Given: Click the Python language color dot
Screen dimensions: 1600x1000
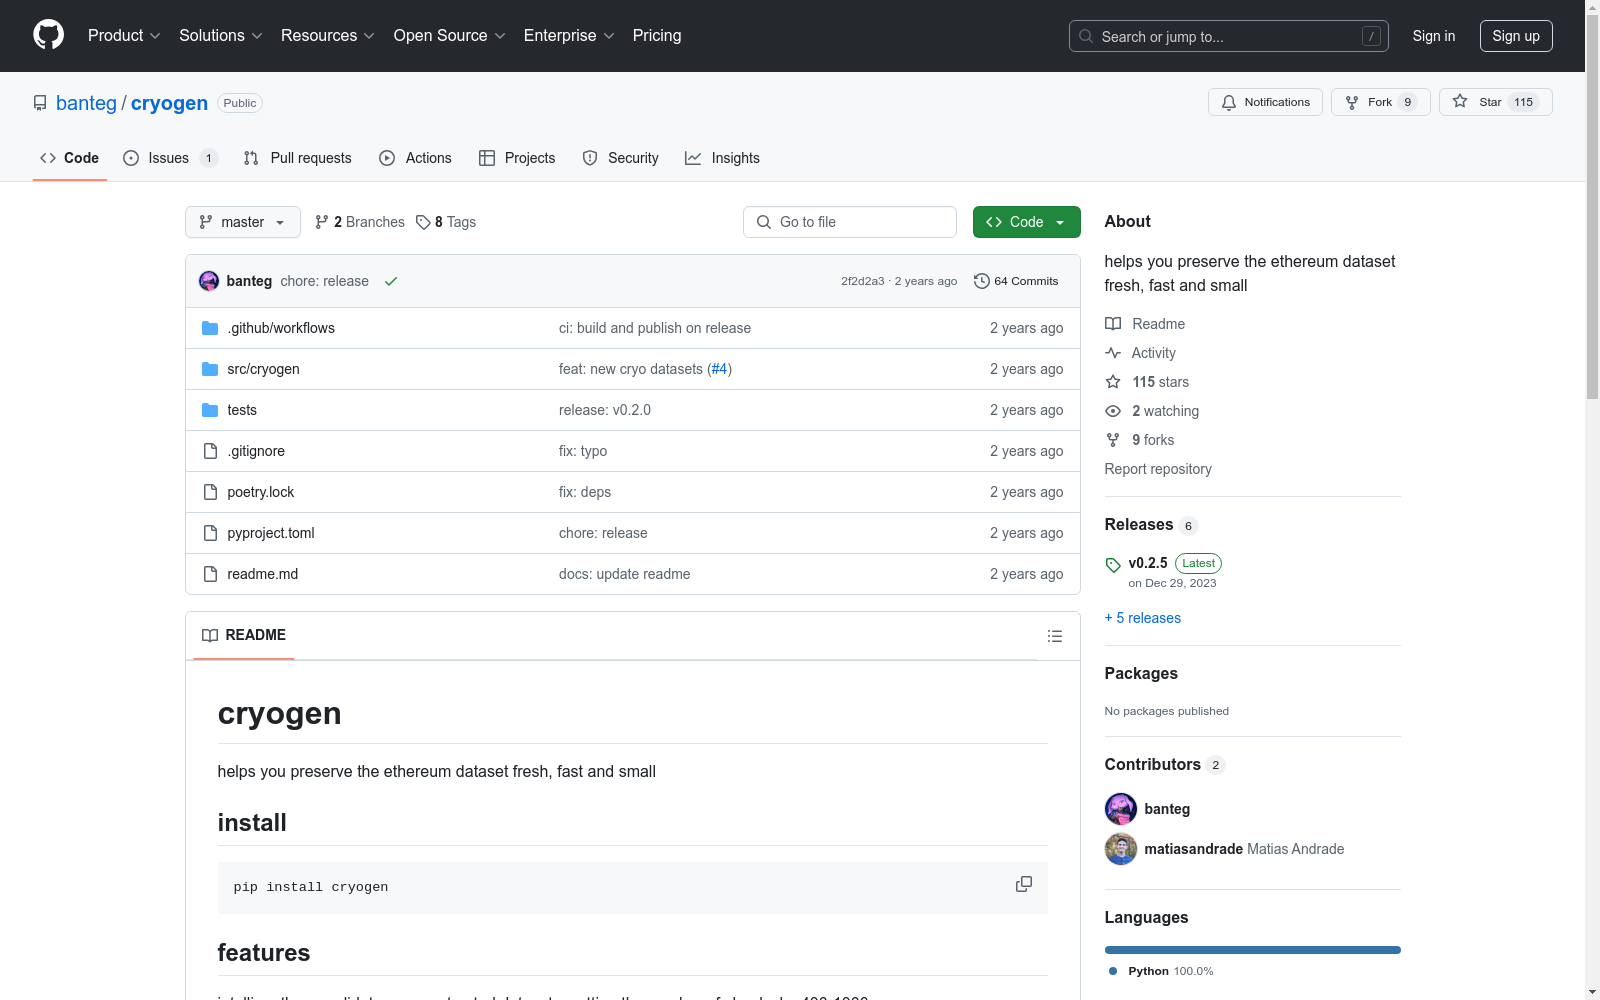Looking at the screenshot, I should point(1113,971).
